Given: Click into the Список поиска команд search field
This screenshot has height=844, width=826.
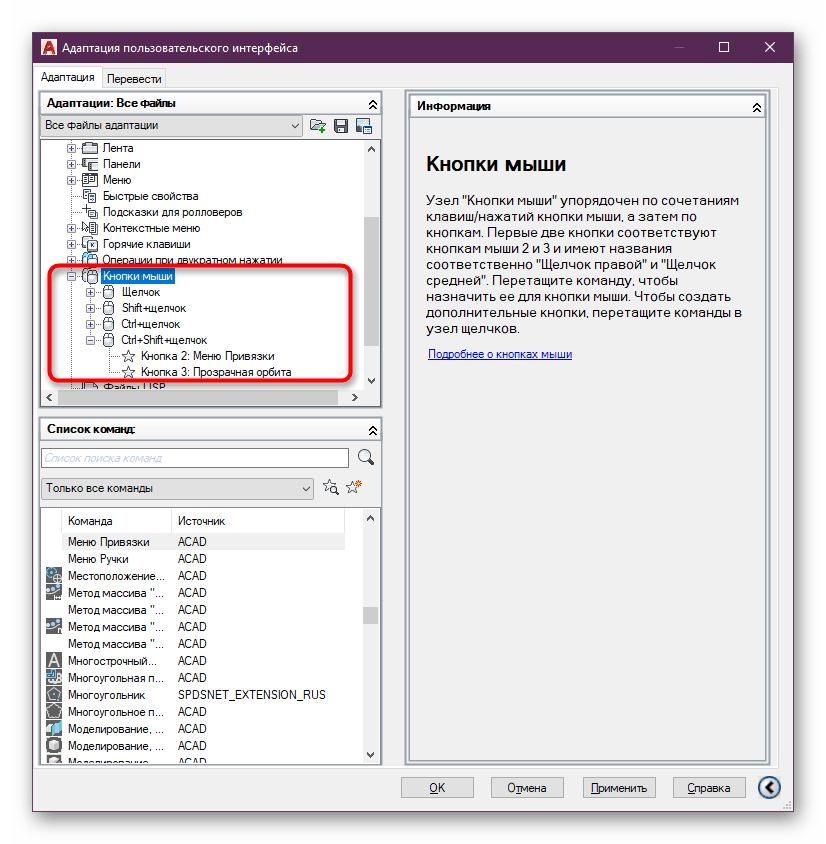Looking at the screenshot, I should pyautogui.click(x=195, y=458).
